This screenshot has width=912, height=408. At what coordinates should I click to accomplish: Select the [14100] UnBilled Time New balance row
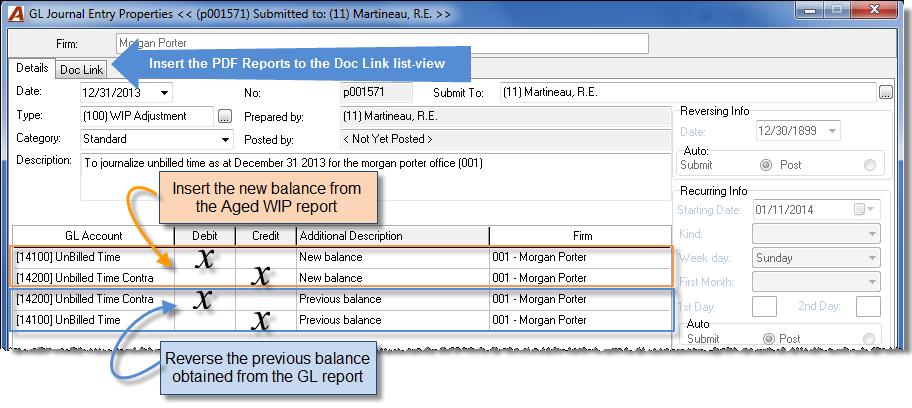343,257
